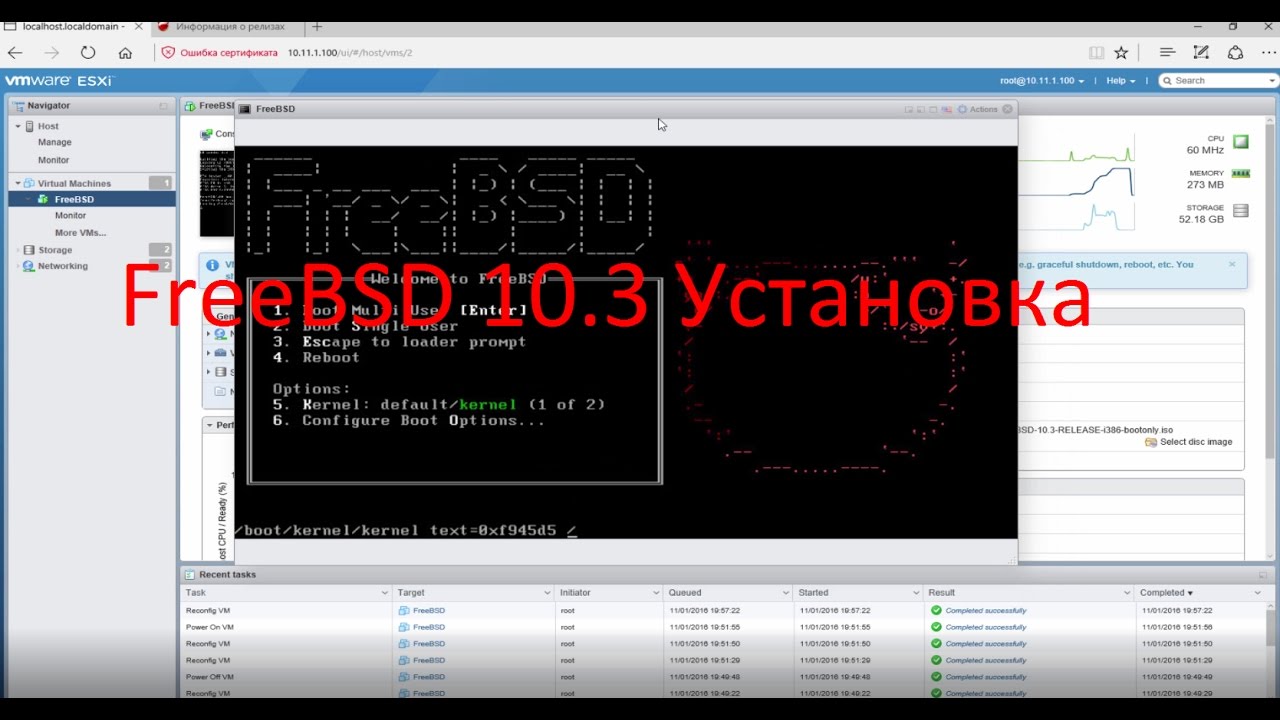Sort by Started column header

(813, 593)
